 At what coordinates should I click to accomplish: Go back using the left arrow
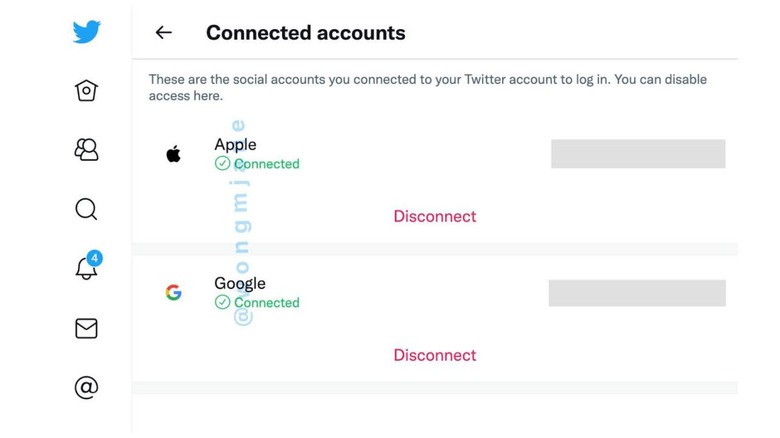coord(164,33)
